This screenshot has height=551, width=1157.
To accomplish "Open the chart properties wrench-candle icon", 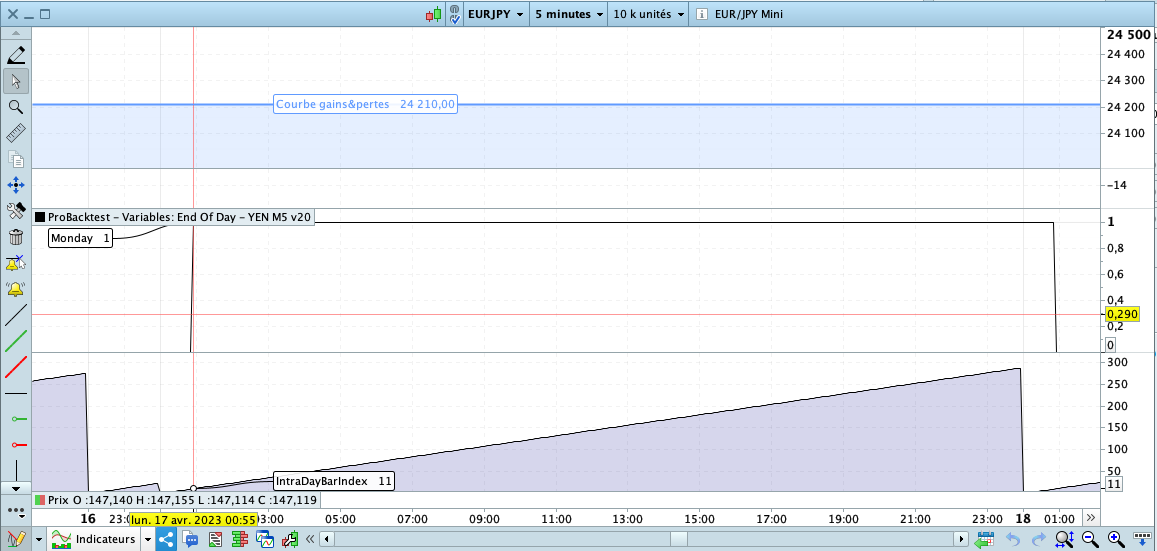I will click(x=289, y=539).
